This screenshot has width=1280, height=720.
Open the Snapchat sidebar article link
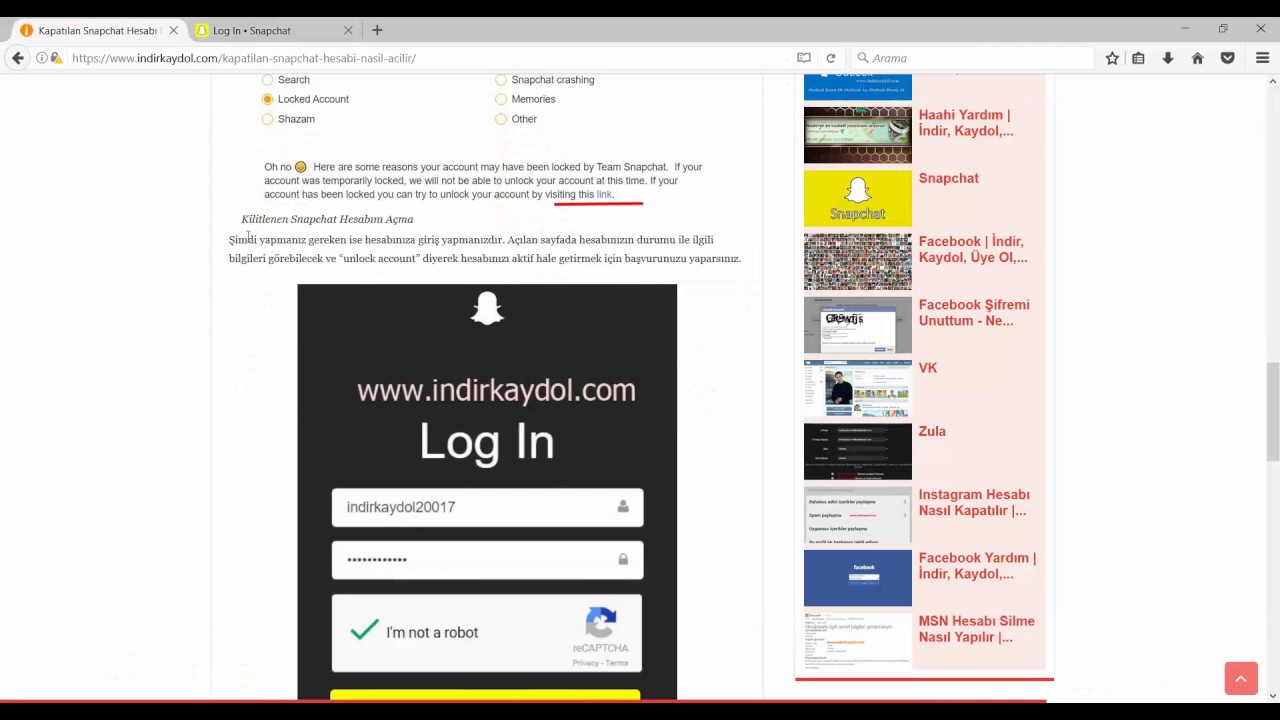point(949,178)
